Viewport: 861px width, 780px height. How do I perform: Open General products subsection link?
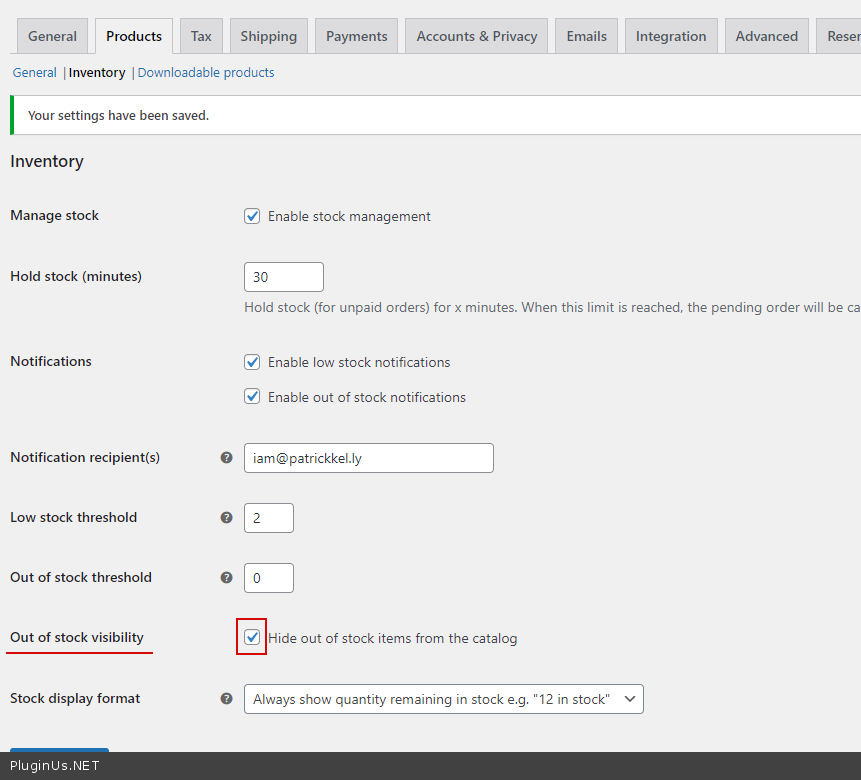34,73
